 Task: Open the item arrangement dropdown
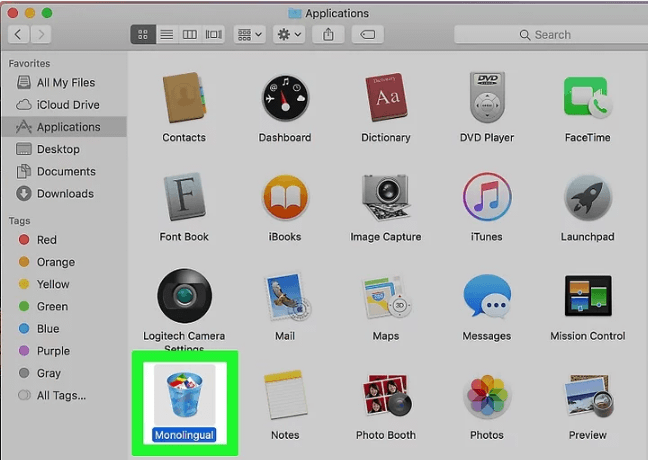click(x=250, y=34)
